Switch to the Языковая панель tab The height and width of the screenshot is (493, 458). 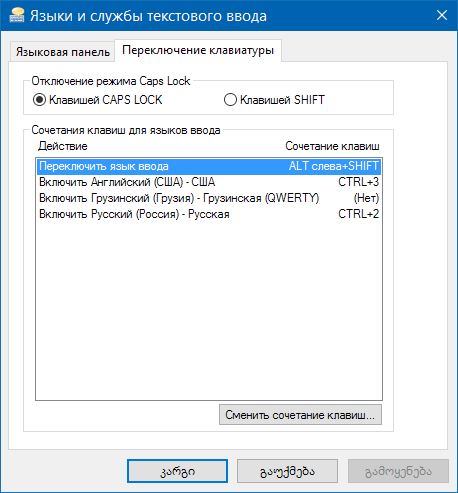click(63, 52)
